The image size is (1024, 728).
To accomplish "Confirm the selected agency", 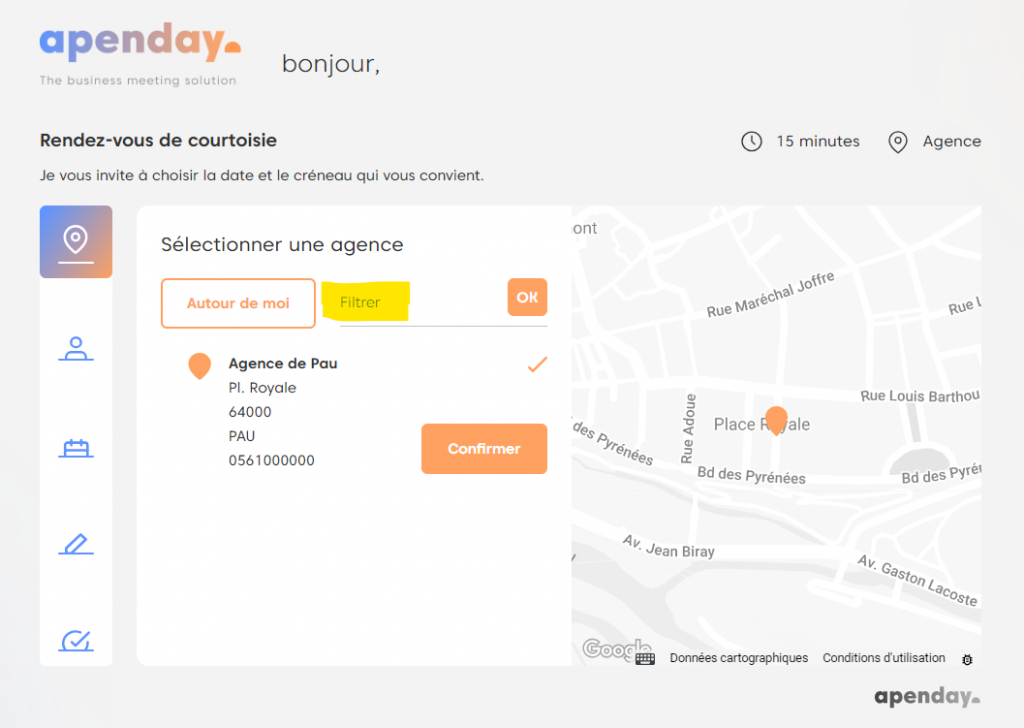I will point(484,449).
